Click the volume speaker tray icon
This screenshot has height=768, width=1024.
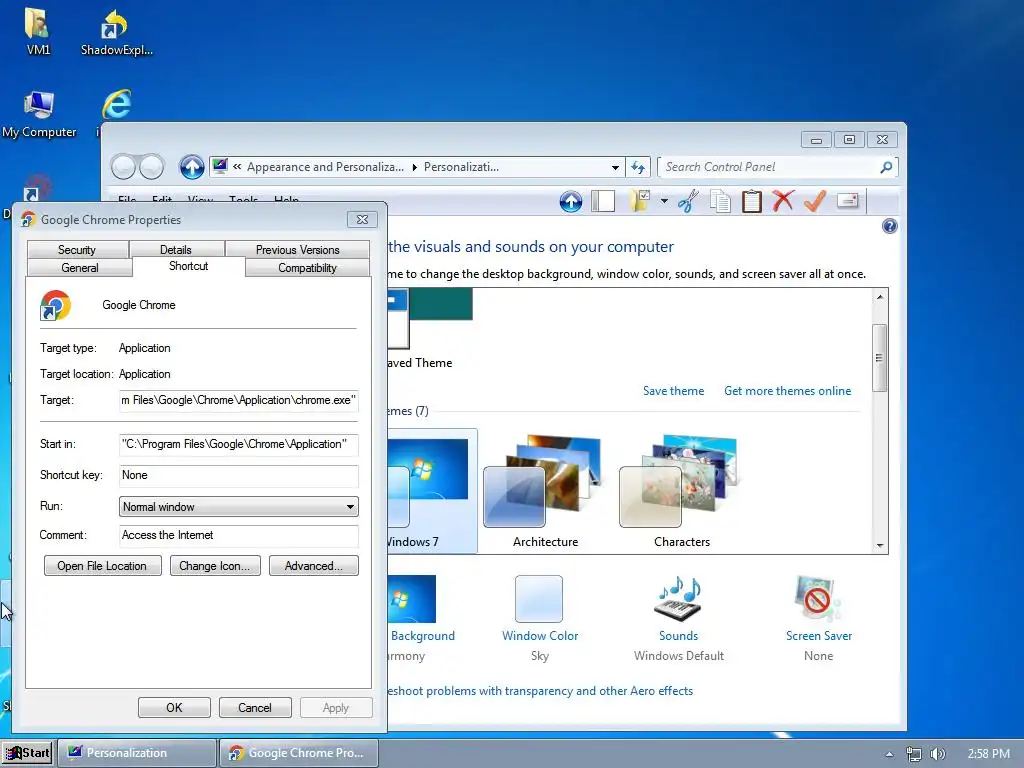click(x=938, y=754)
